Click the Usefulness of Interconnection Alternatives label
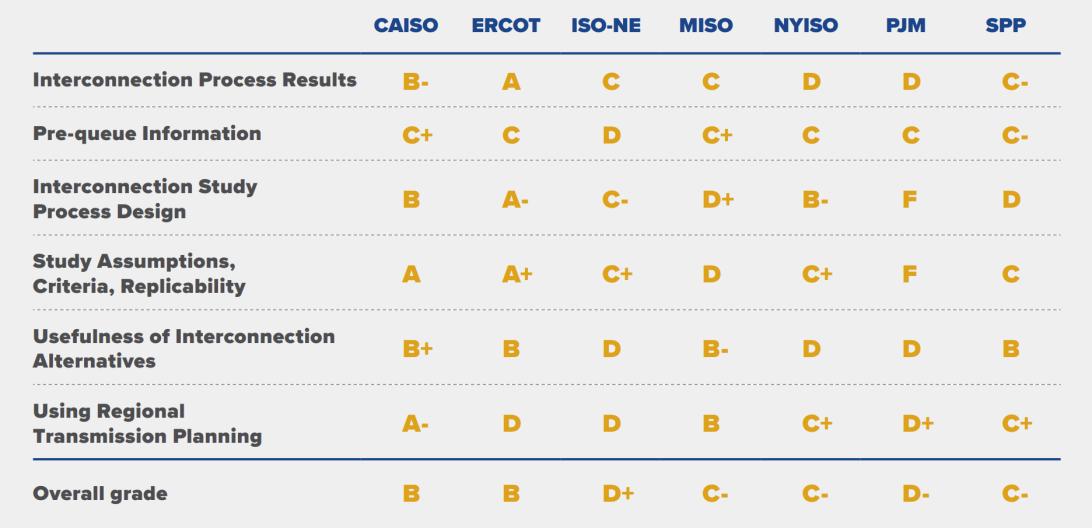Image resolution: width=1092 pixels, height=528 pixels. click(x=183, y=348)
